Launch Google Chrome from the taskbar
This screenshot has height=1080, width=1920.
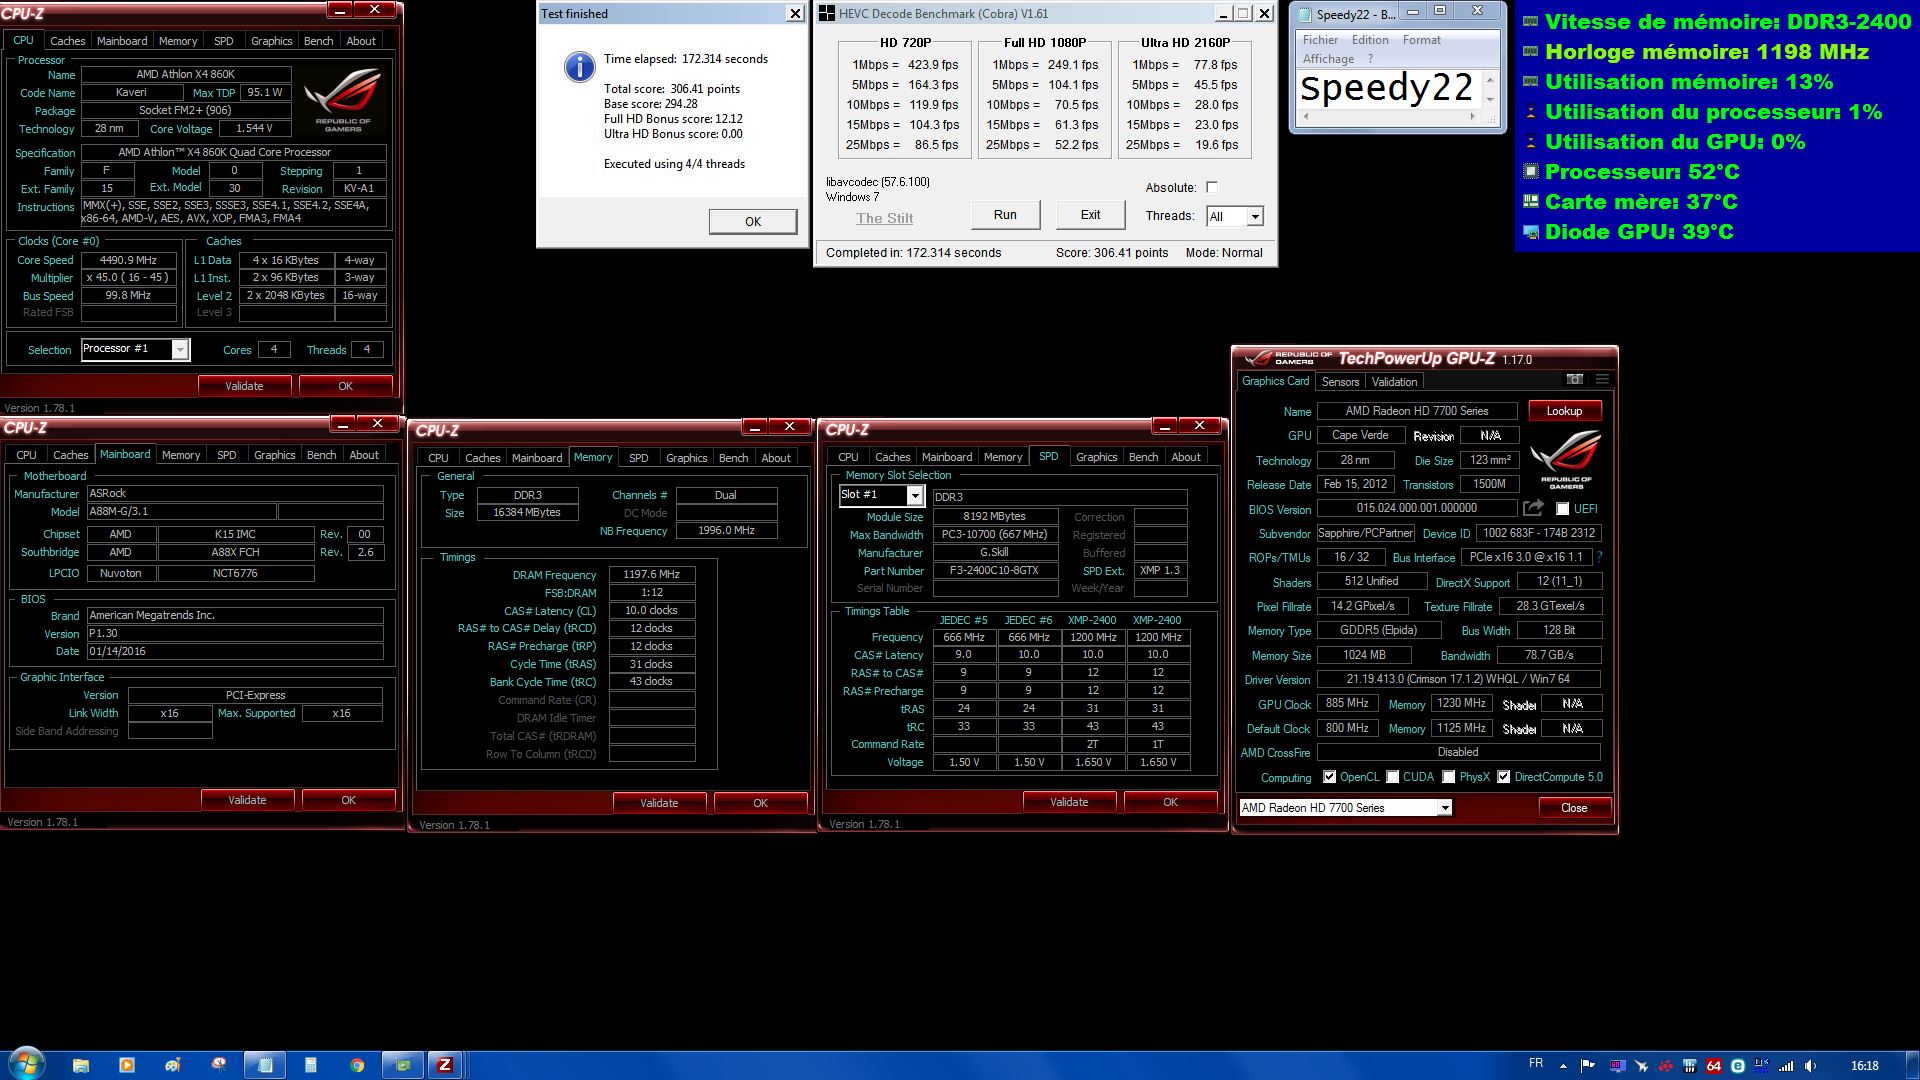[357, 1065]
